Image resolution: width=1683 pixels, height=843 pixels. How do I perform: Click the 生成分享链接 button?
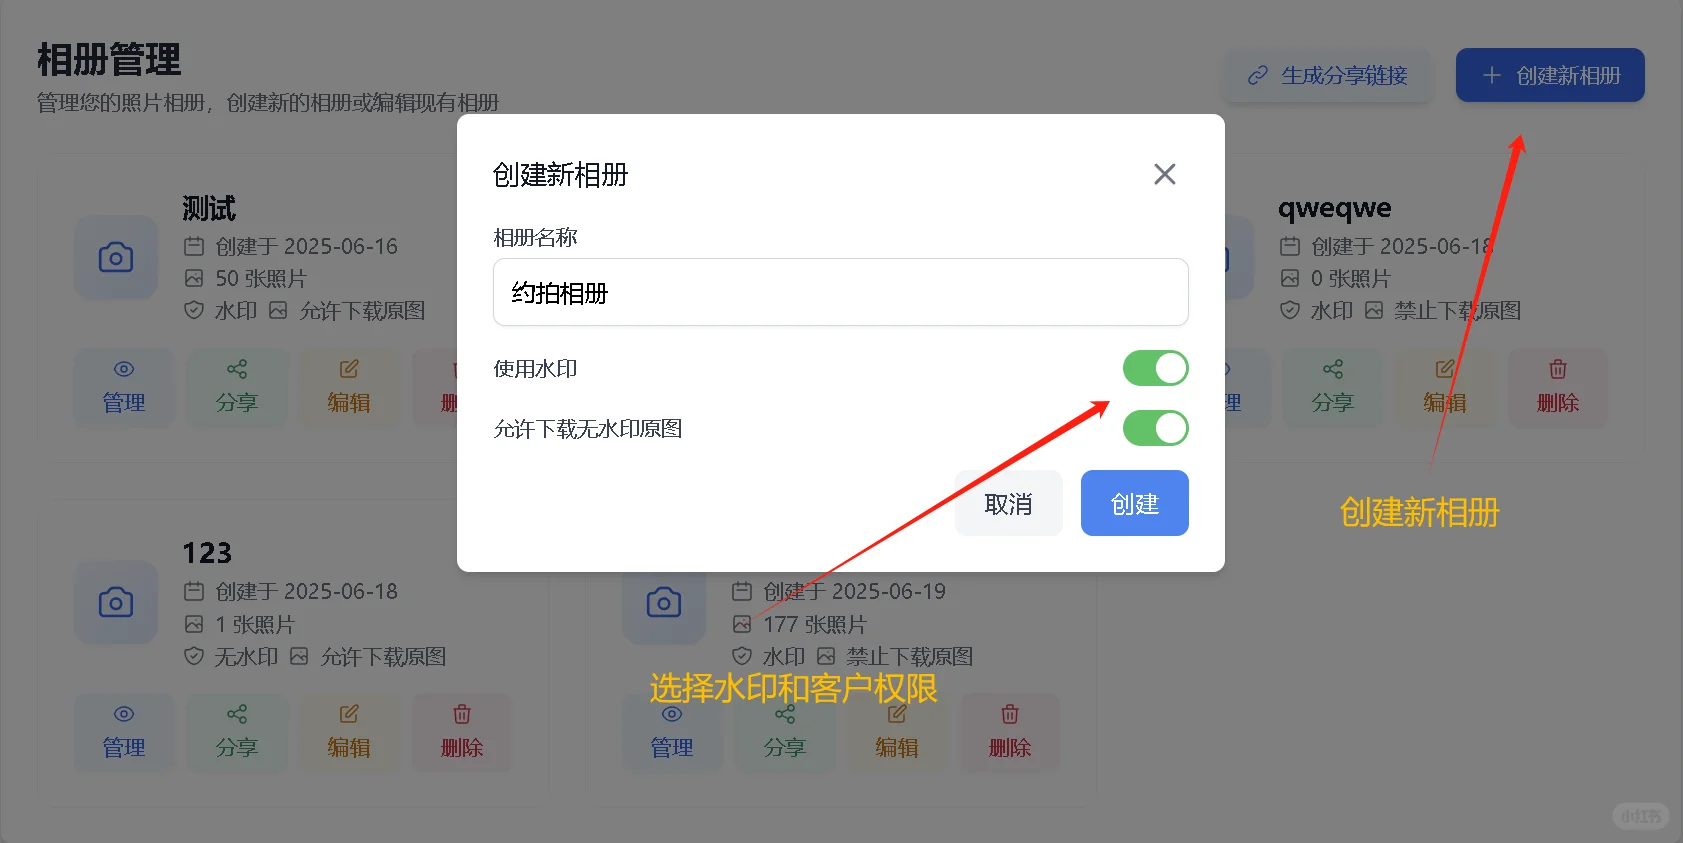pos(1328,75)
